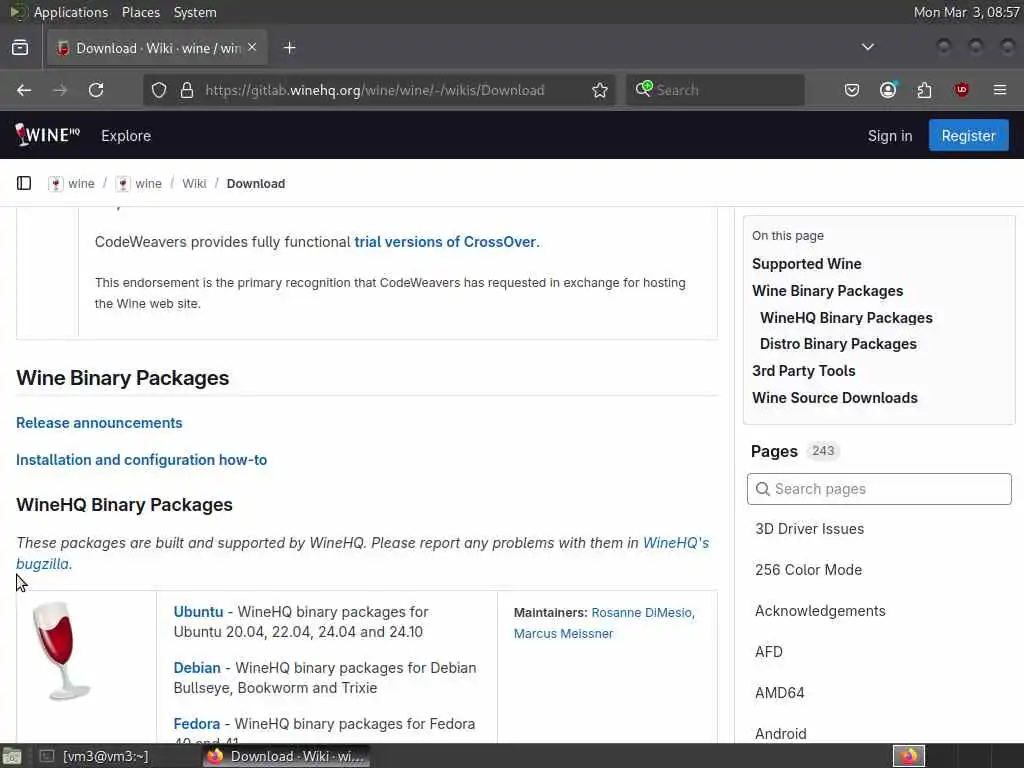Open uBlock Origin extension icon

(962, 90)
